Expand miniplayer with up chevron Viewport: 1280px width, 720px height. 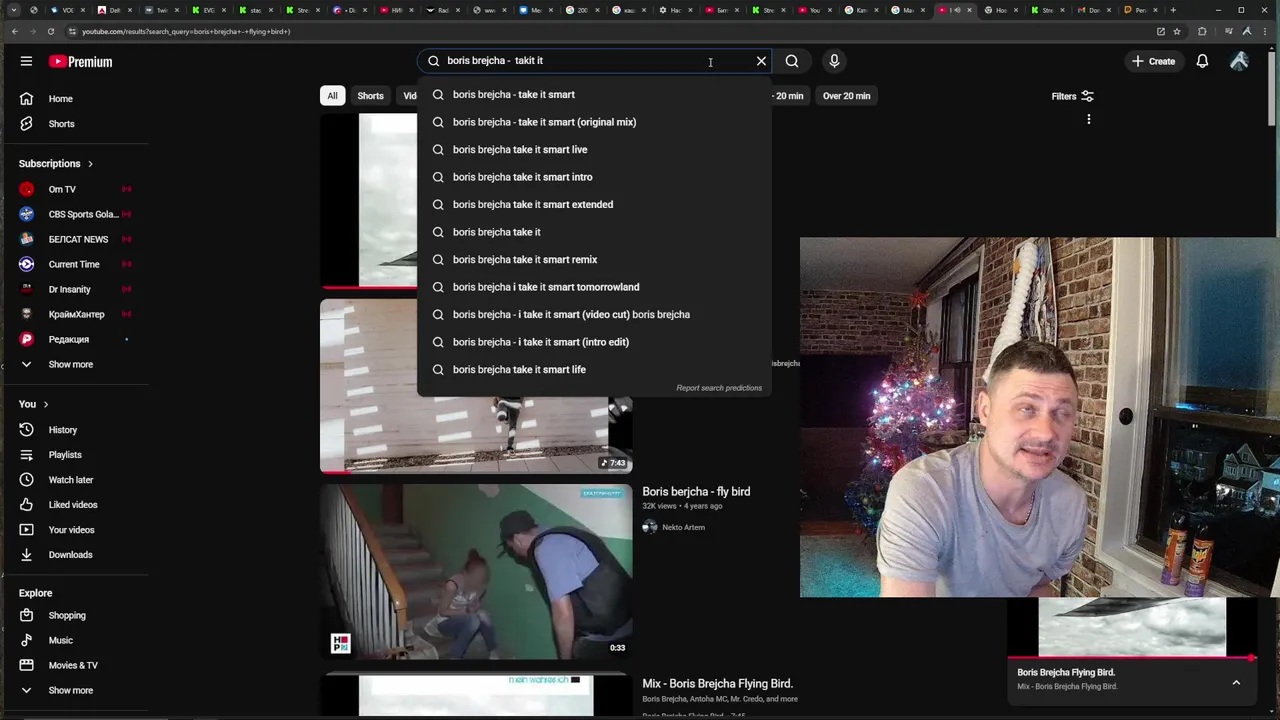(1236, 682)
